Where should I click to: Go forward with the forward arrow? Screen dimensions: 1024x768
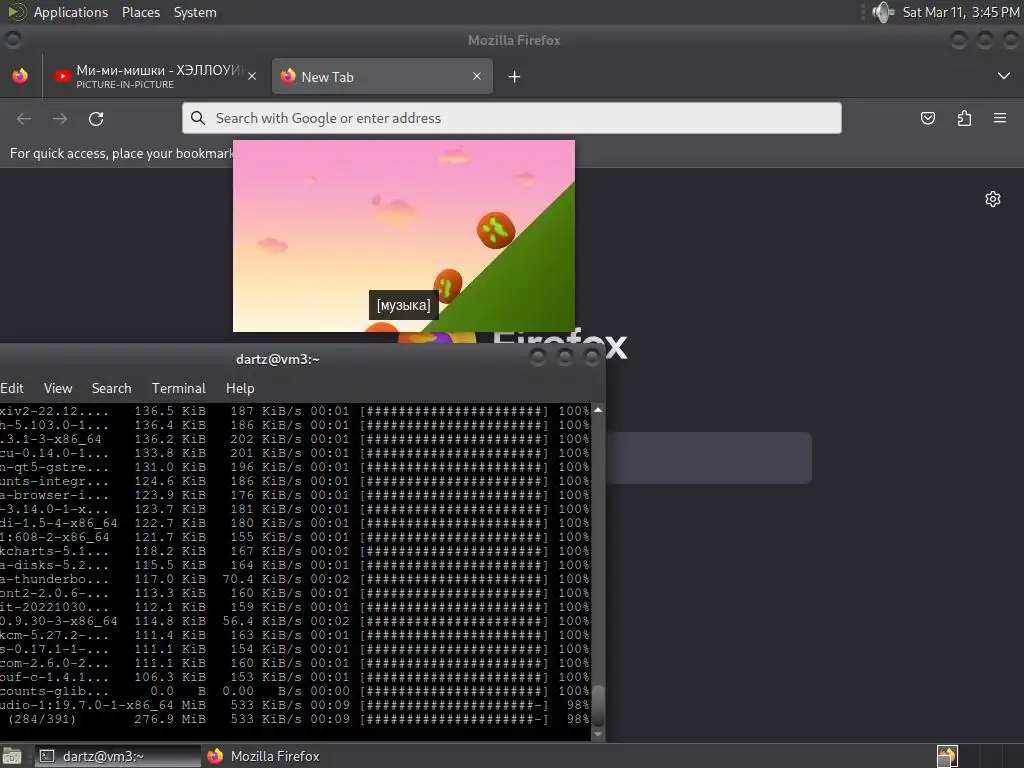[x=60, y=119]
